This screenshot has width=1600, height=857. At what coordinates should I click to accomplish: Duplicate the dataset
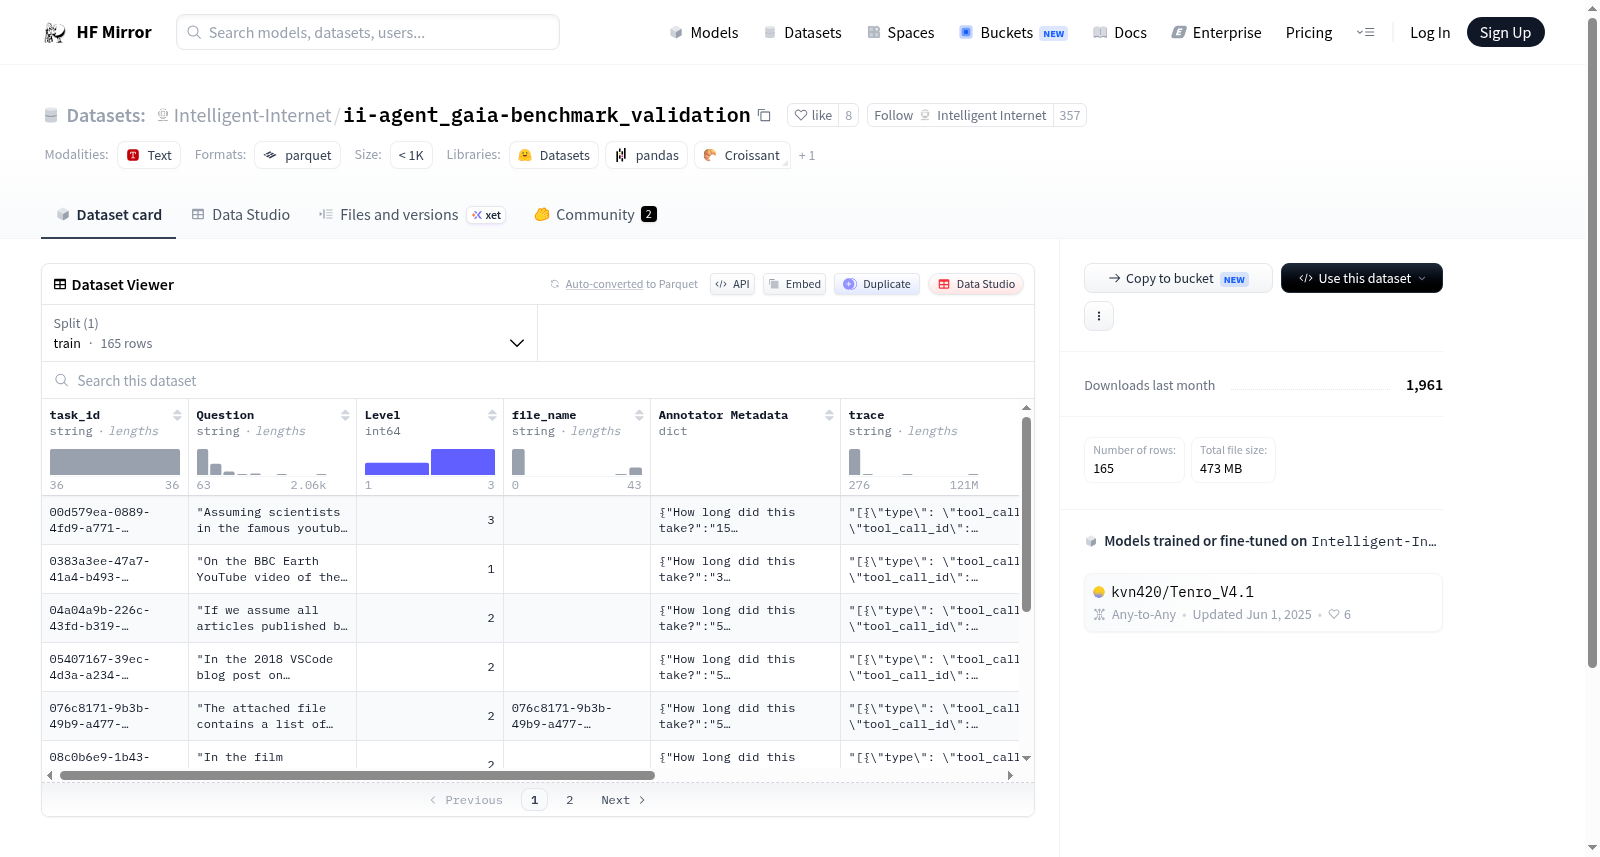877,284
